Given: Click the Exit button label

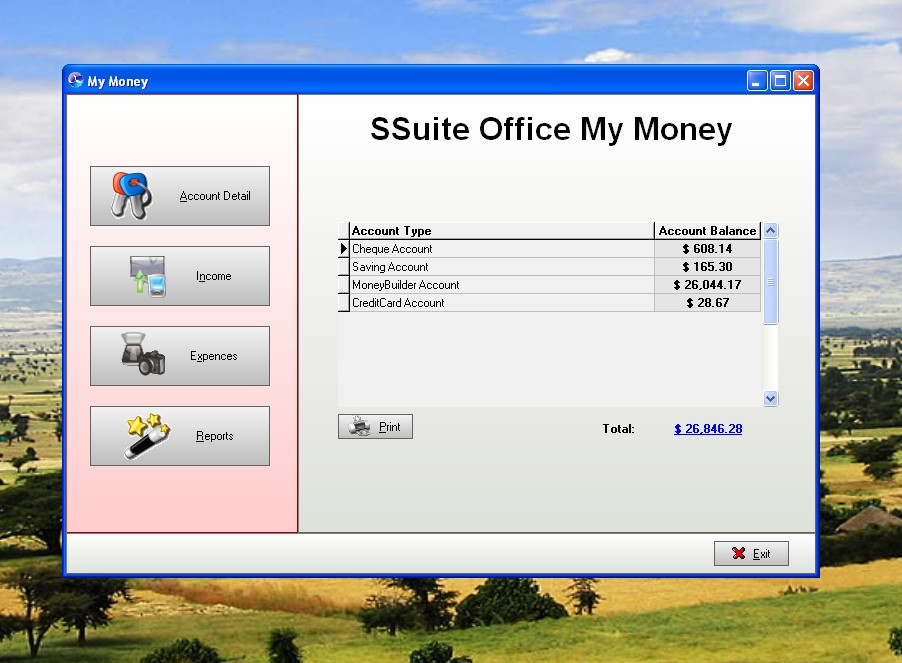Looking at the screenshot, I should pyautogui.click(x=761, y=554).
